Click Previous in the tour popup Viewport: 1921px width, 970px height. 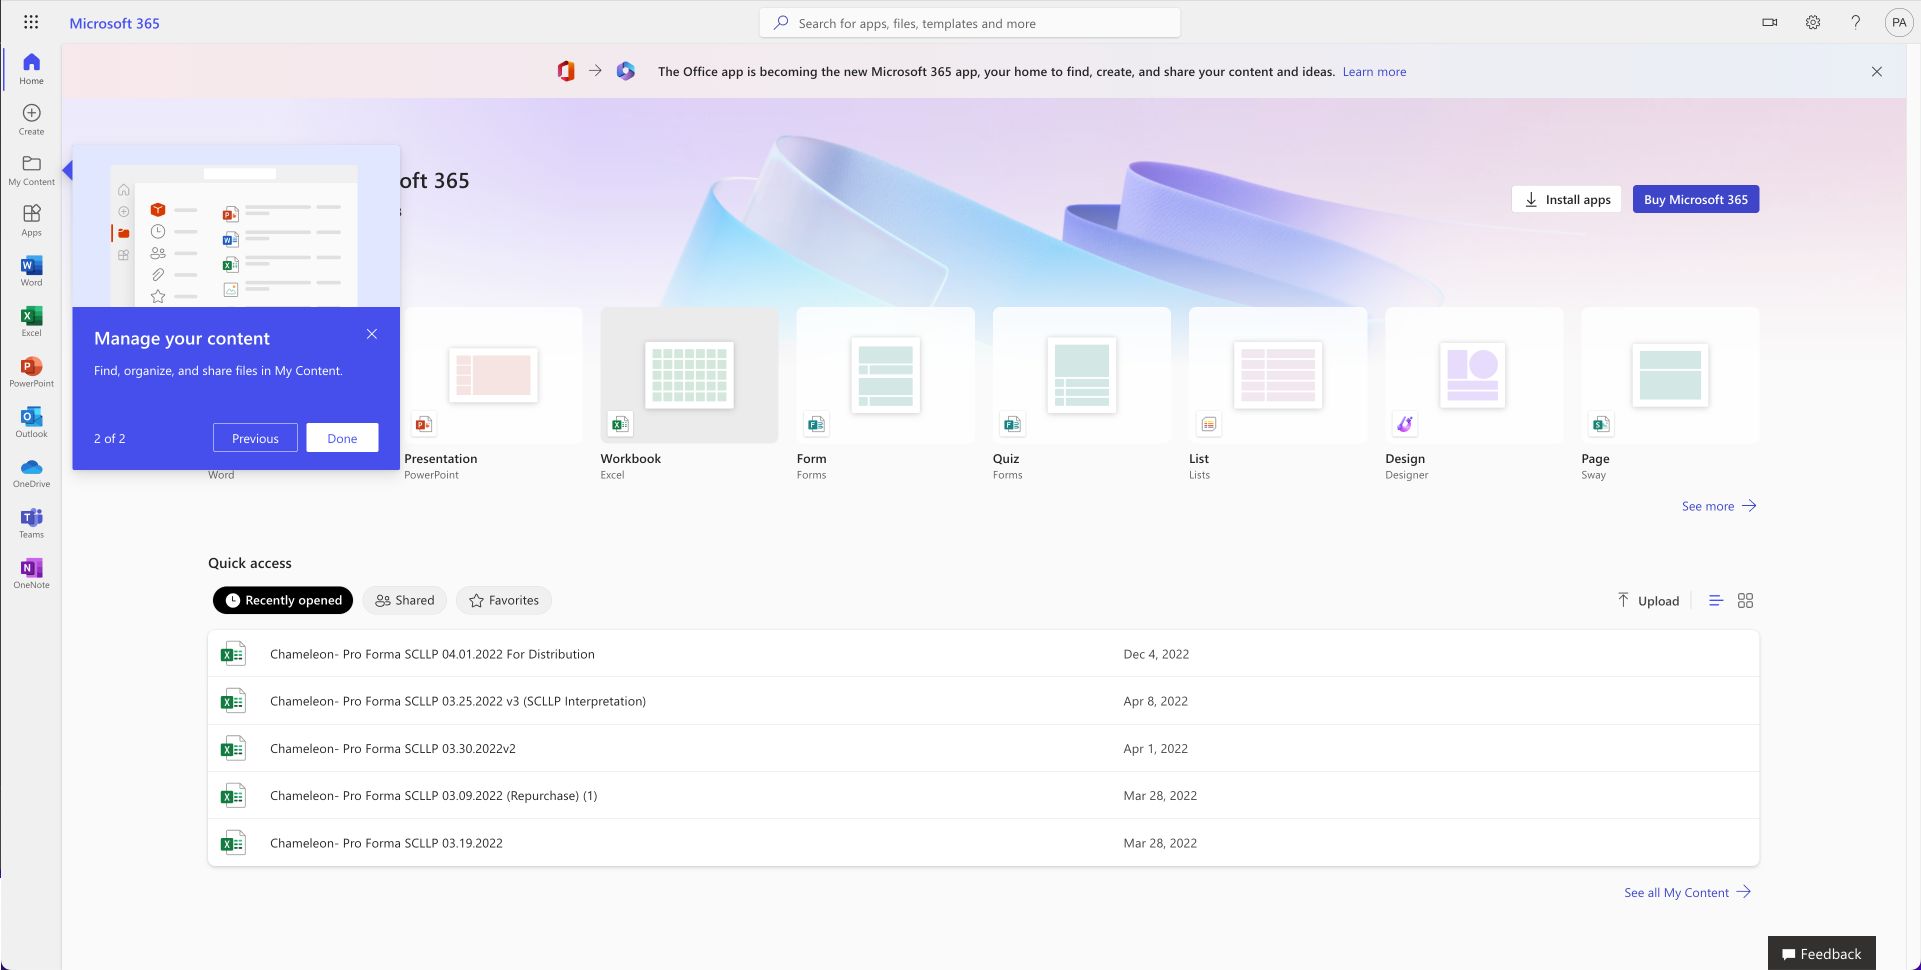point(255,438)
